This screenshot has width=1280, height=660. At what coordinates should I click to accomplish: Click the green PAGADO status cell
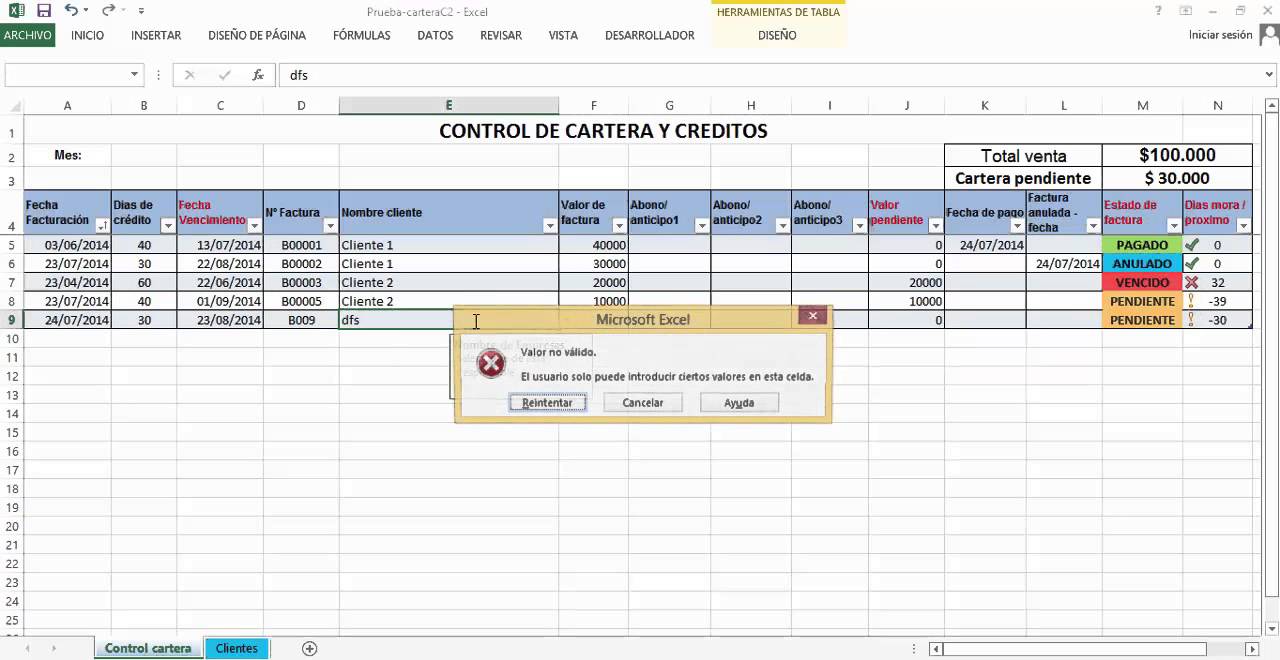1142,245
